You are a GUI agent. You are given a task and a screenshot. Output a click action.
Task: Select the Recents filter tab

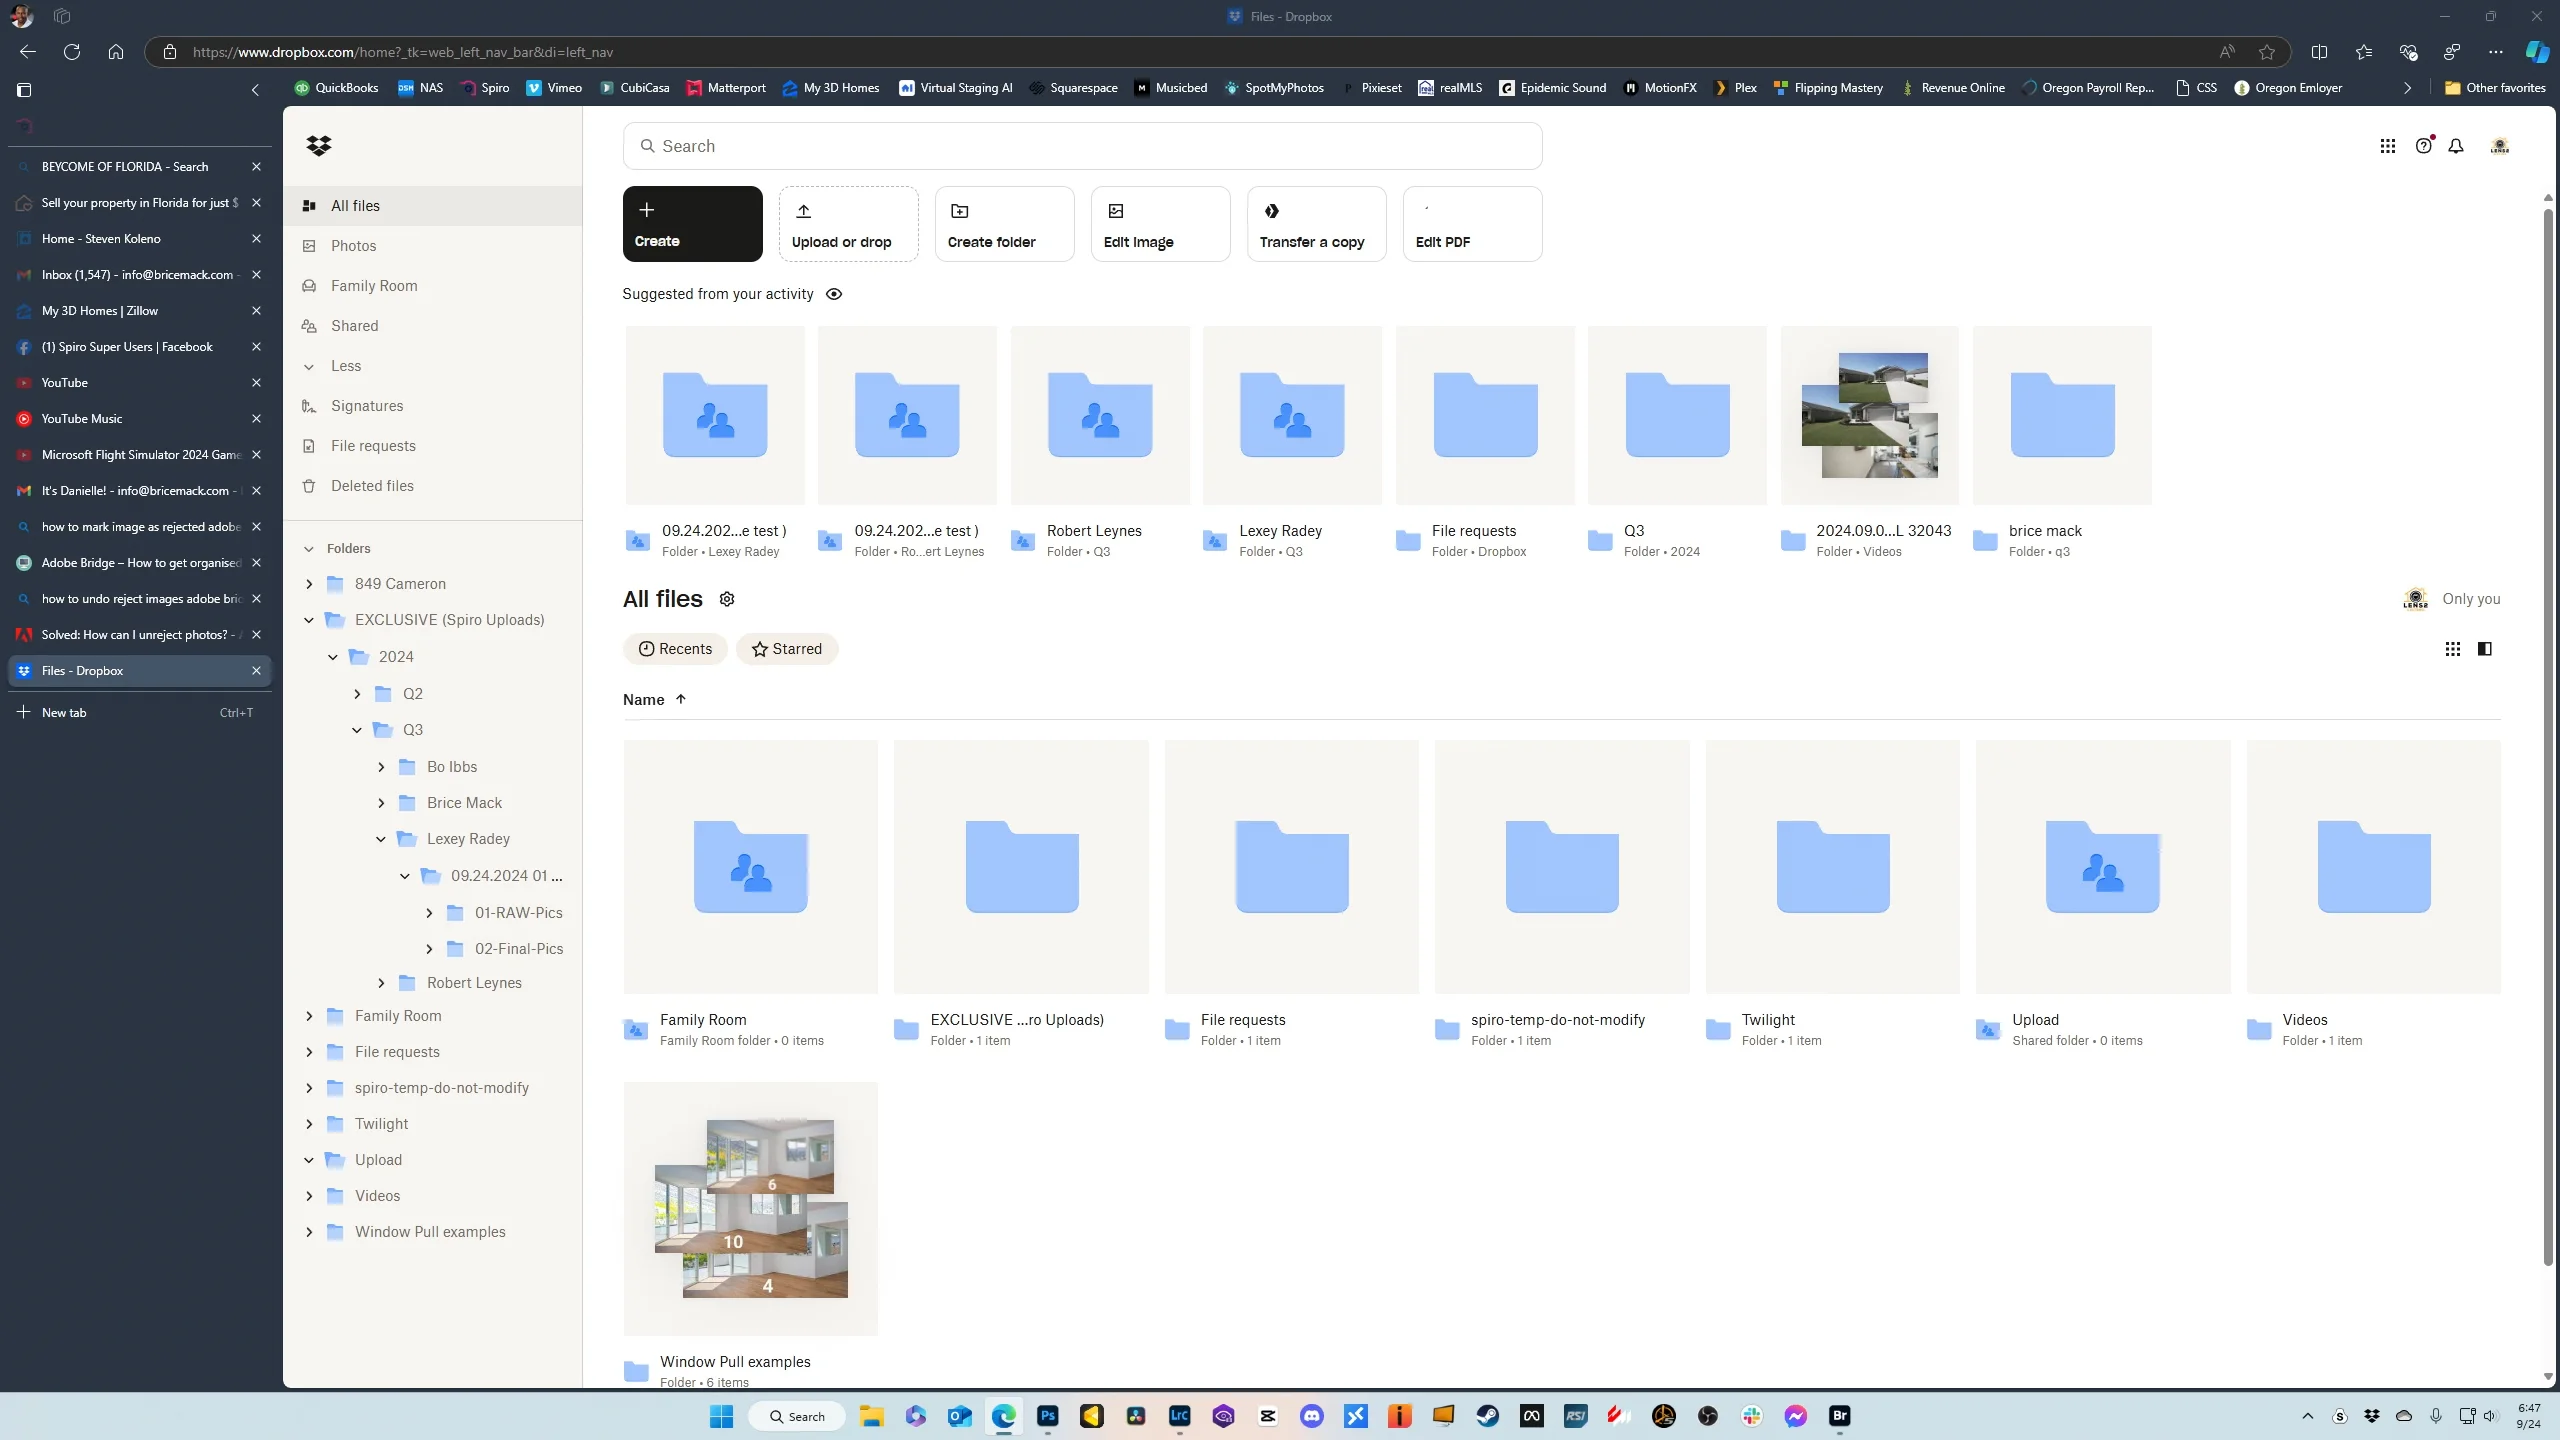pos(675,649)
